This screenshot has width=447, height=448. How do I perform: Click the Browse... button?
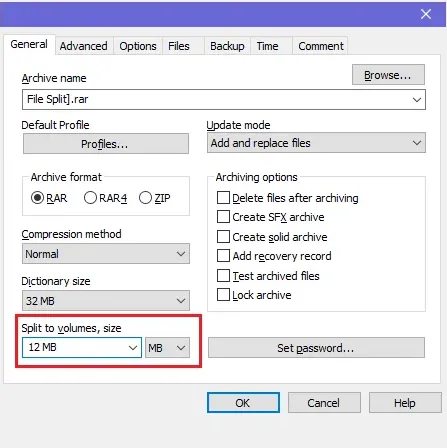pyautogui.click(x=388, y=75)
